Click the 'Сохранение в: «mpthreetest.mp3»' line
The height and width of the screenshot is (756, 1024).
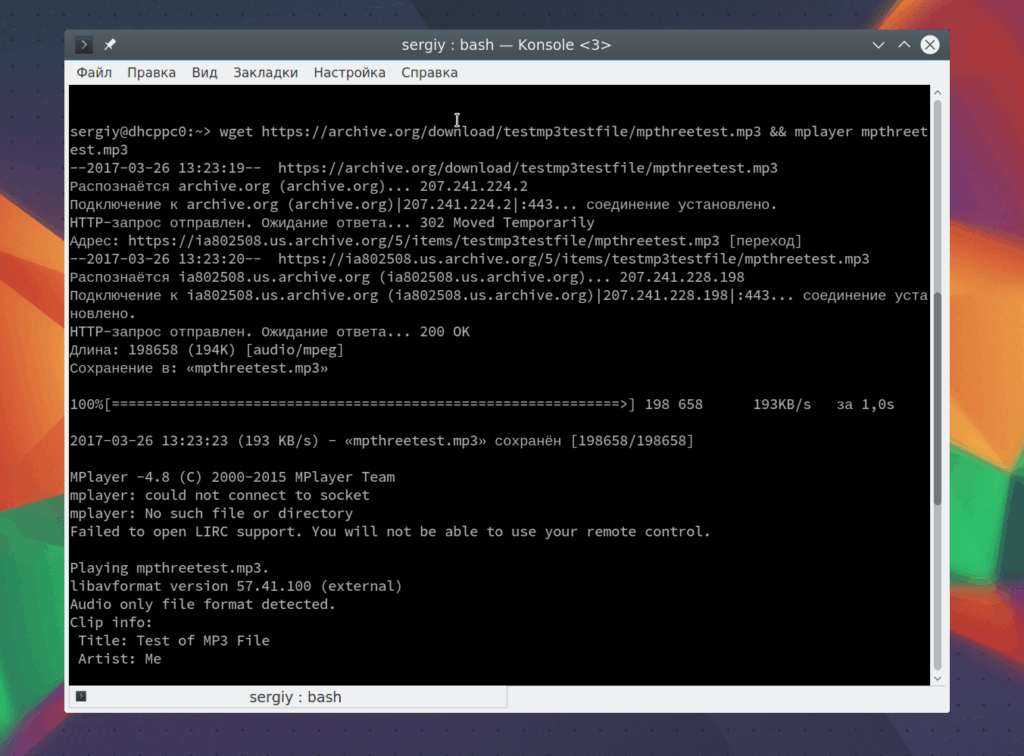(199, 368)
